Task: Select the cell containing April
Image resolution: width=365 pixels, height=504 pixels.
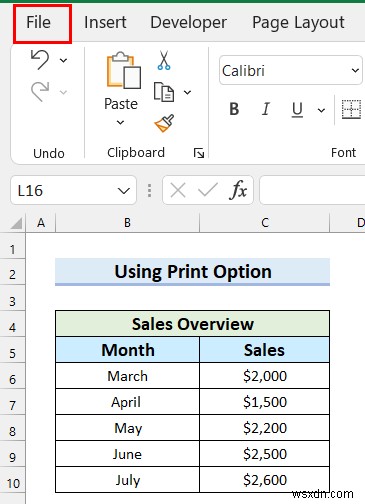Action: pos(128,402)
